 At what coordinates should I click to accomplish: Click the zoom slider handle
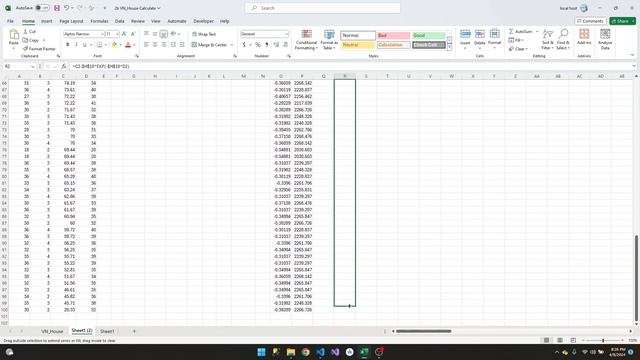[x=603, y=340]
